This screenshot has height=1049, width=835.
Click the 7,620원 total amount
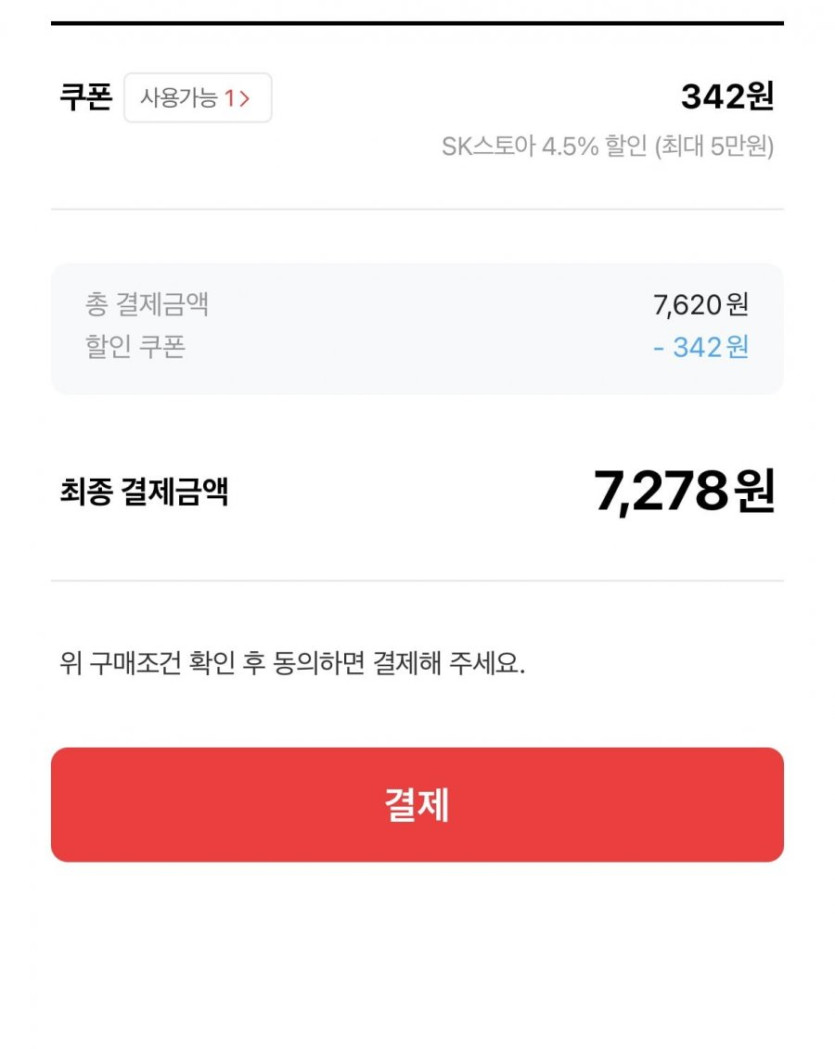700,303
